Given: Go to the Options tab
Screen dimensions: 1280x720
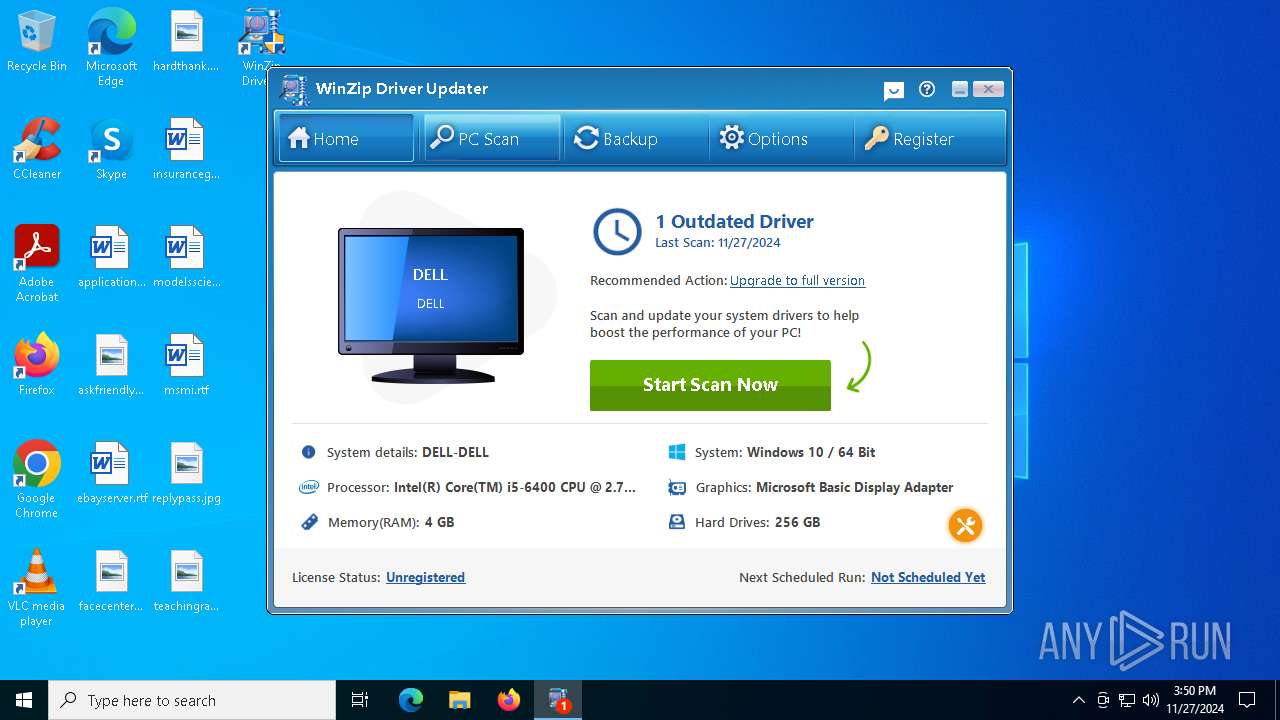Looking at the screenshot, I should (782, 138).
